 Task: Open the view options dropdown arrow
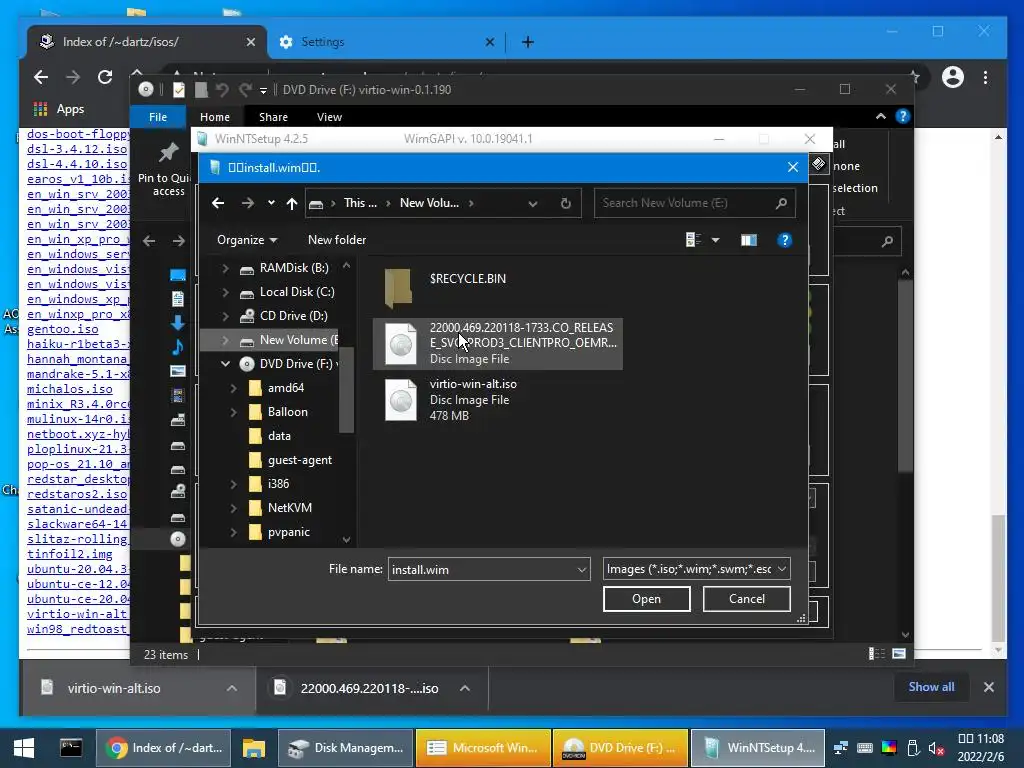pos(716,240)
